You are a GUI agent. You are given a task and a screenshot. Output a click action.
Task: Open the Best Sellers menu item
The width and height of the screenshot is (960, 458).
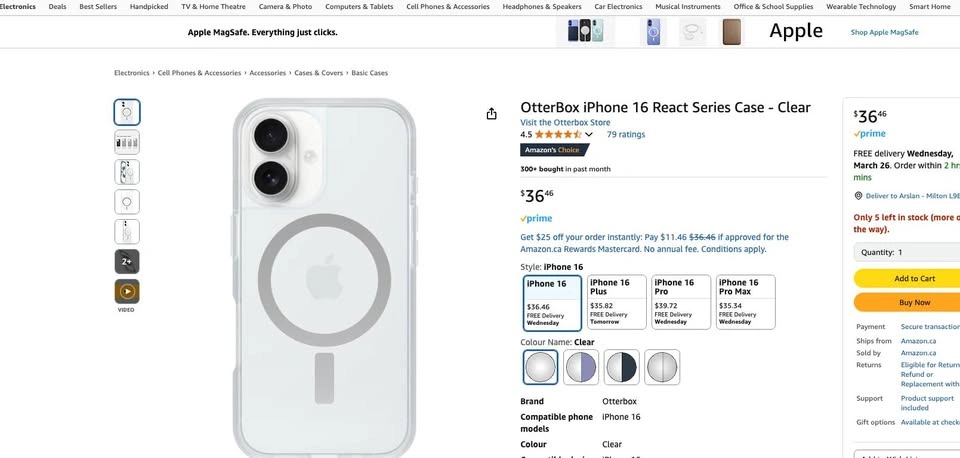coord(98,6)
